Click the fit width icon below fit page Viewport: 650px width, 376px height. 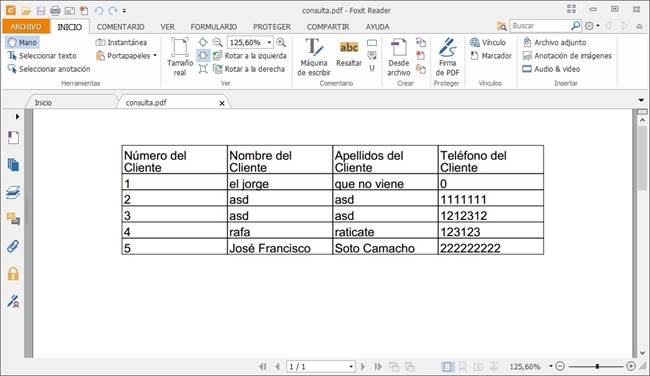tap(203, 56)
